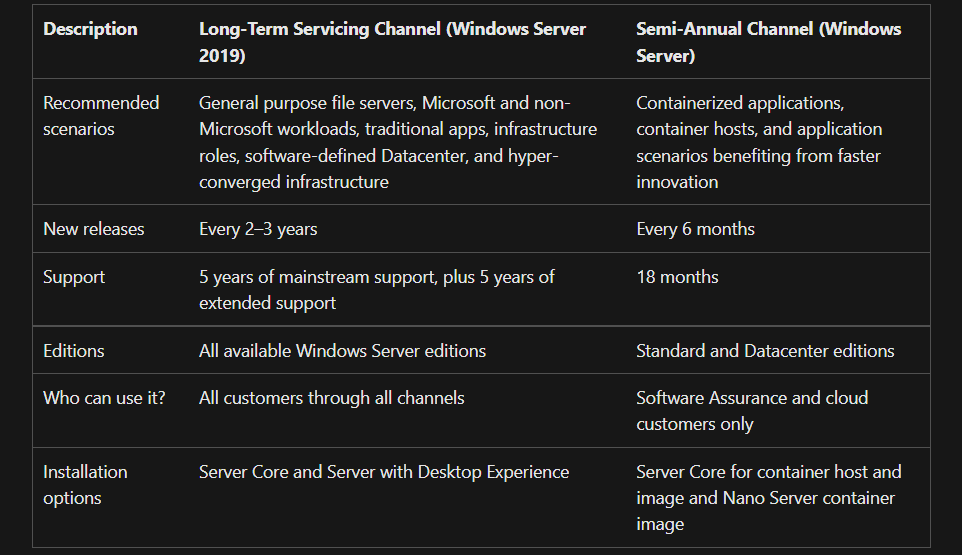The width and height of the screenshot is (962, 555).
Task: Click the Installation options row label
Action: (85, 484)
